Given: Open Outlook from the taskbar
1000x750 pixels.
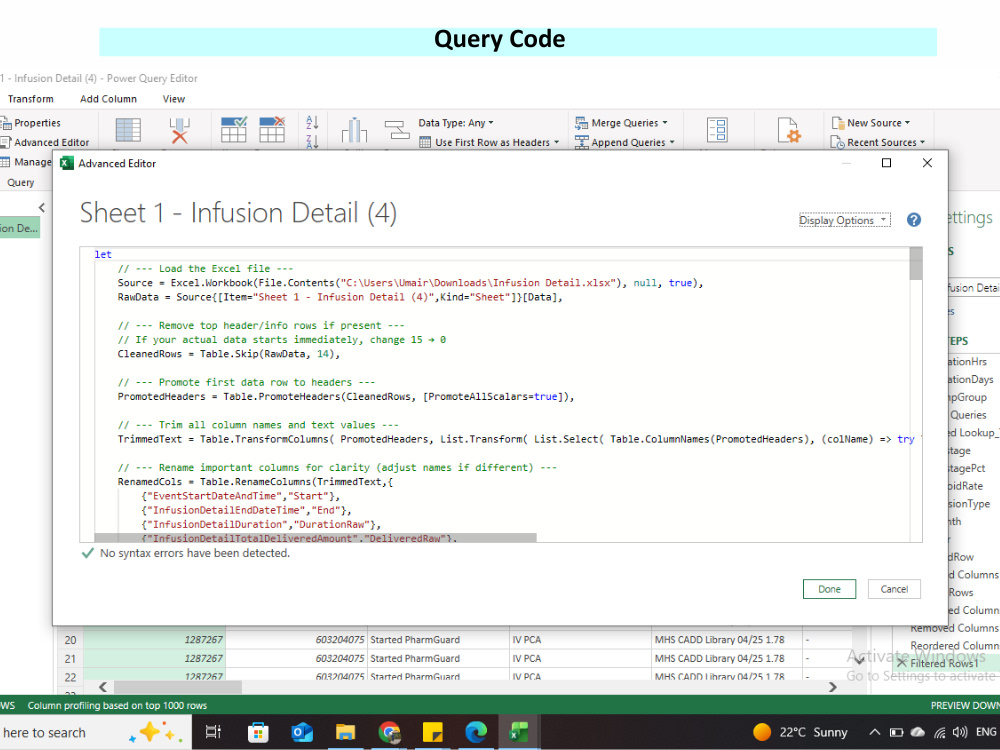Looking at the screenshot, I should 302,732.
